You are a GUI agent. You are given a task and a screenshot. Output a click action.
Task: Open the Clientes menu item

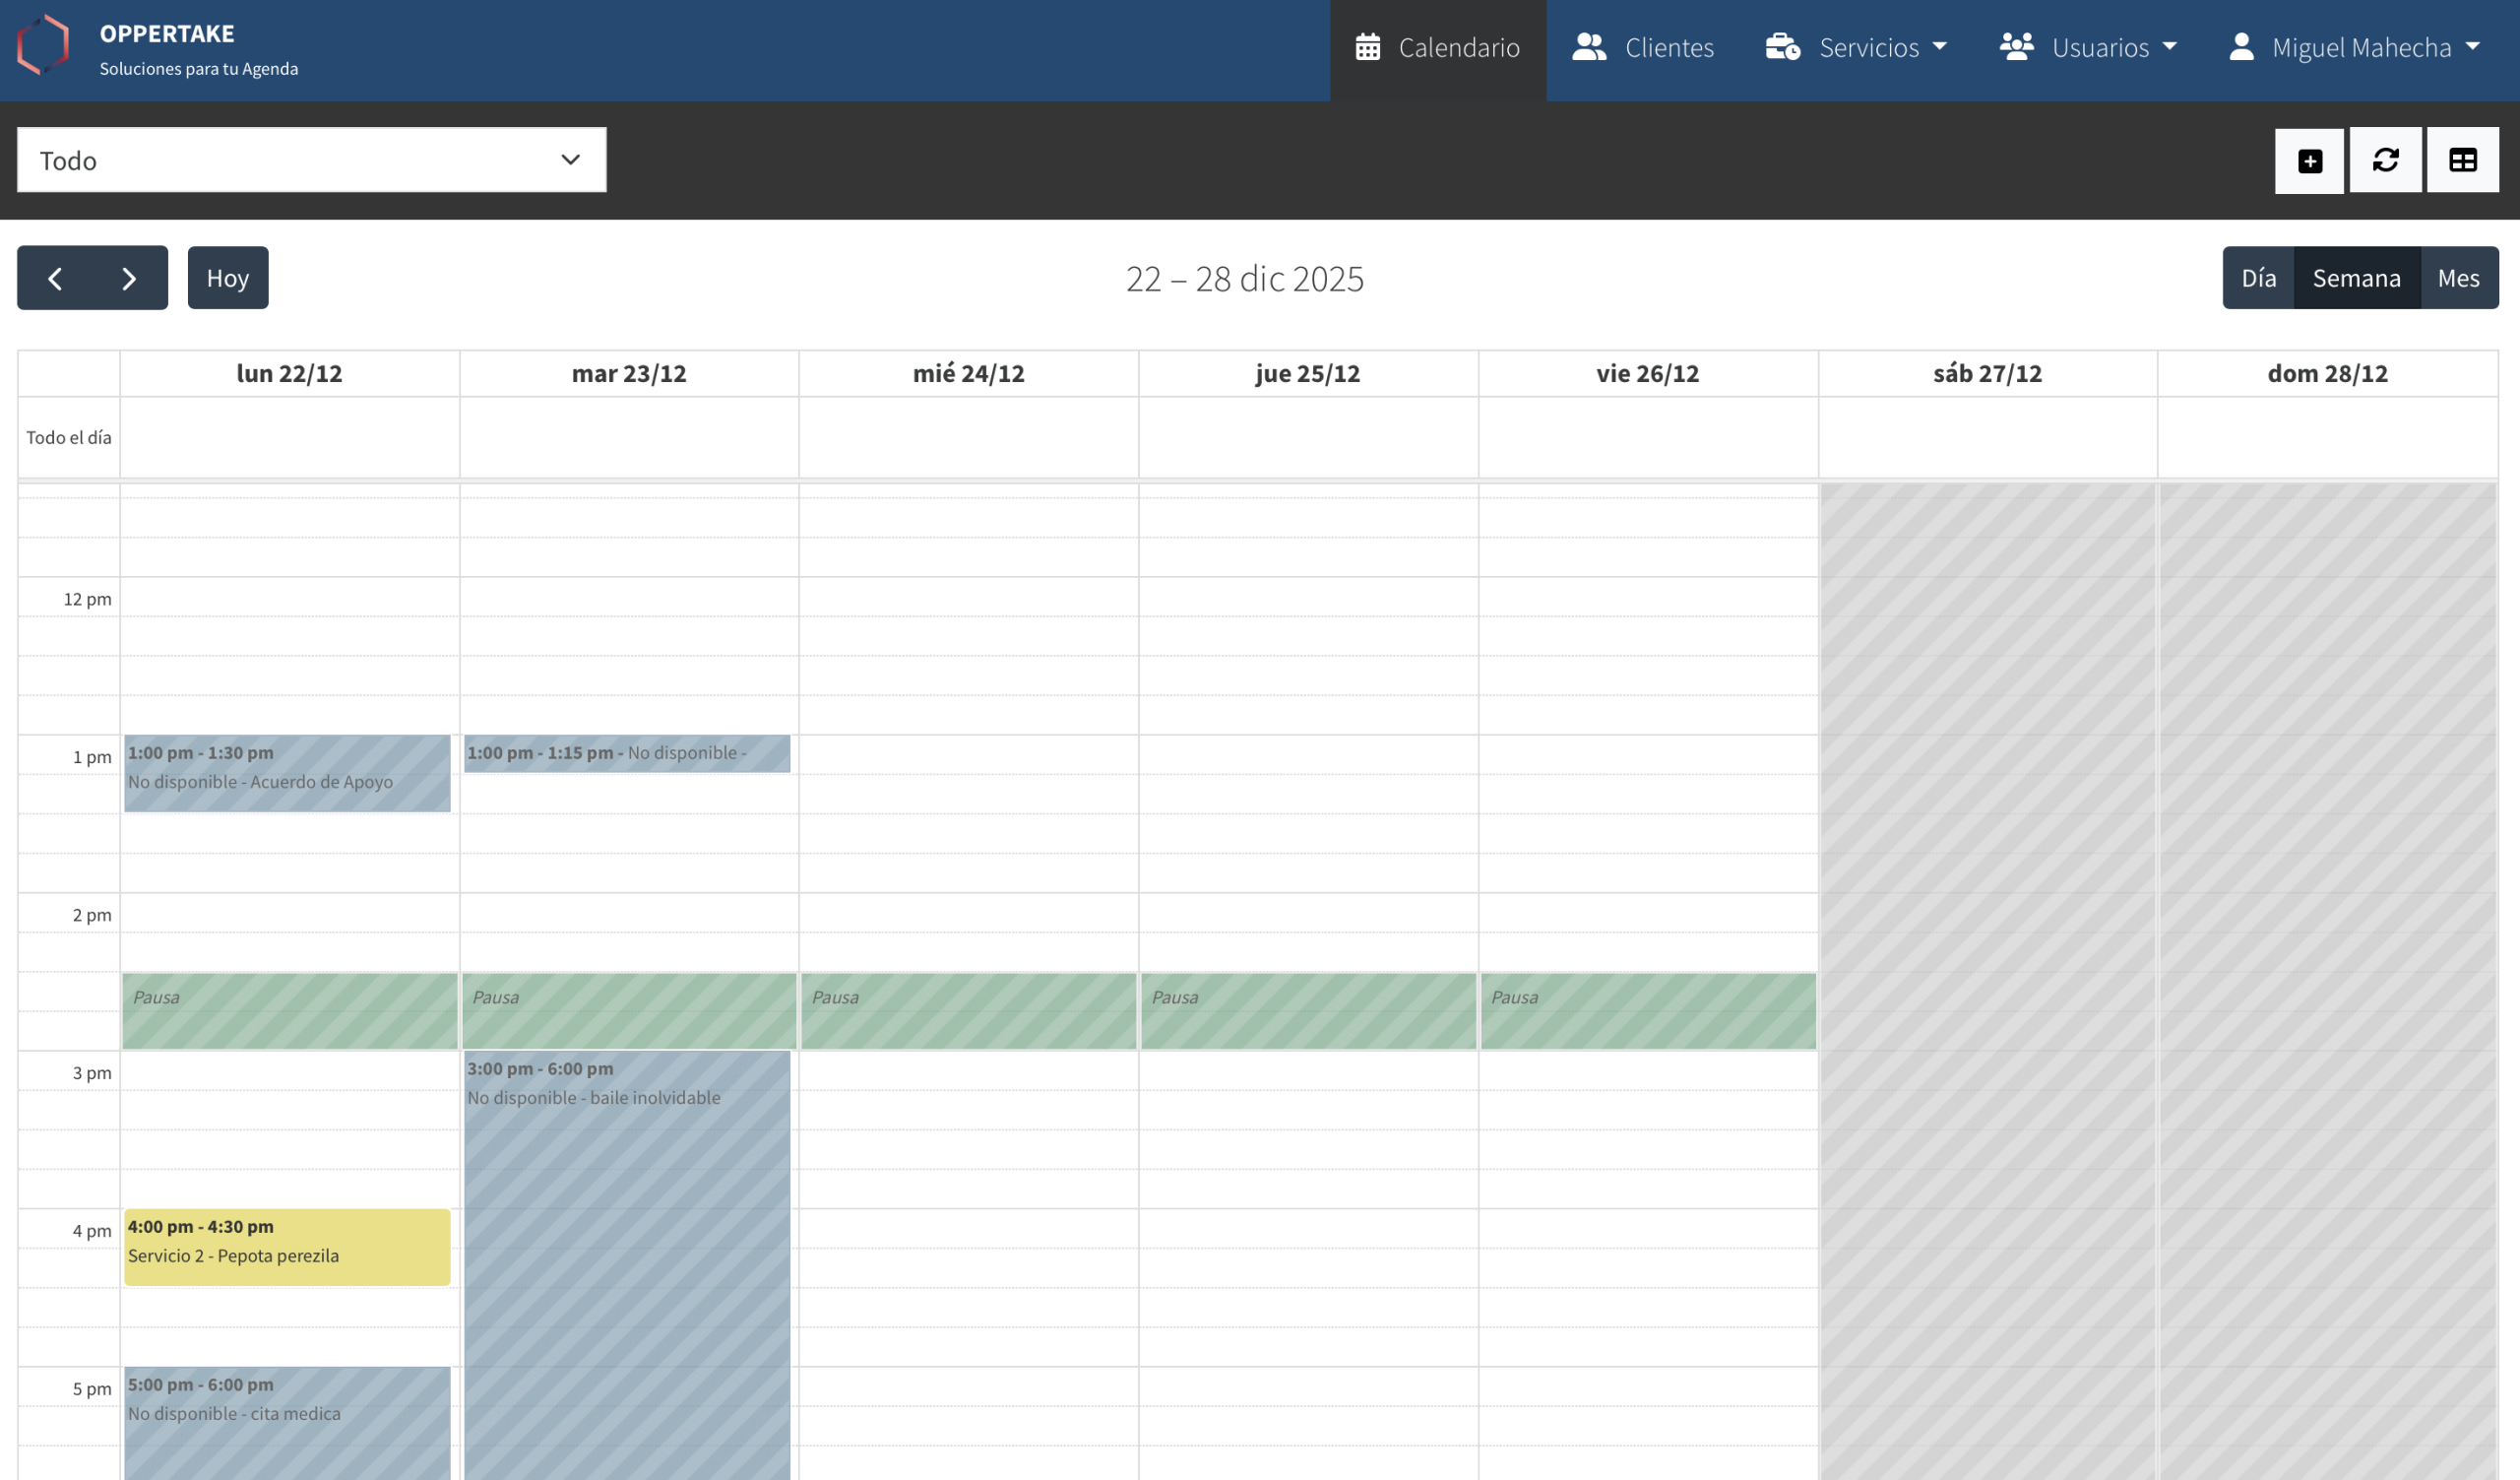1643,48
